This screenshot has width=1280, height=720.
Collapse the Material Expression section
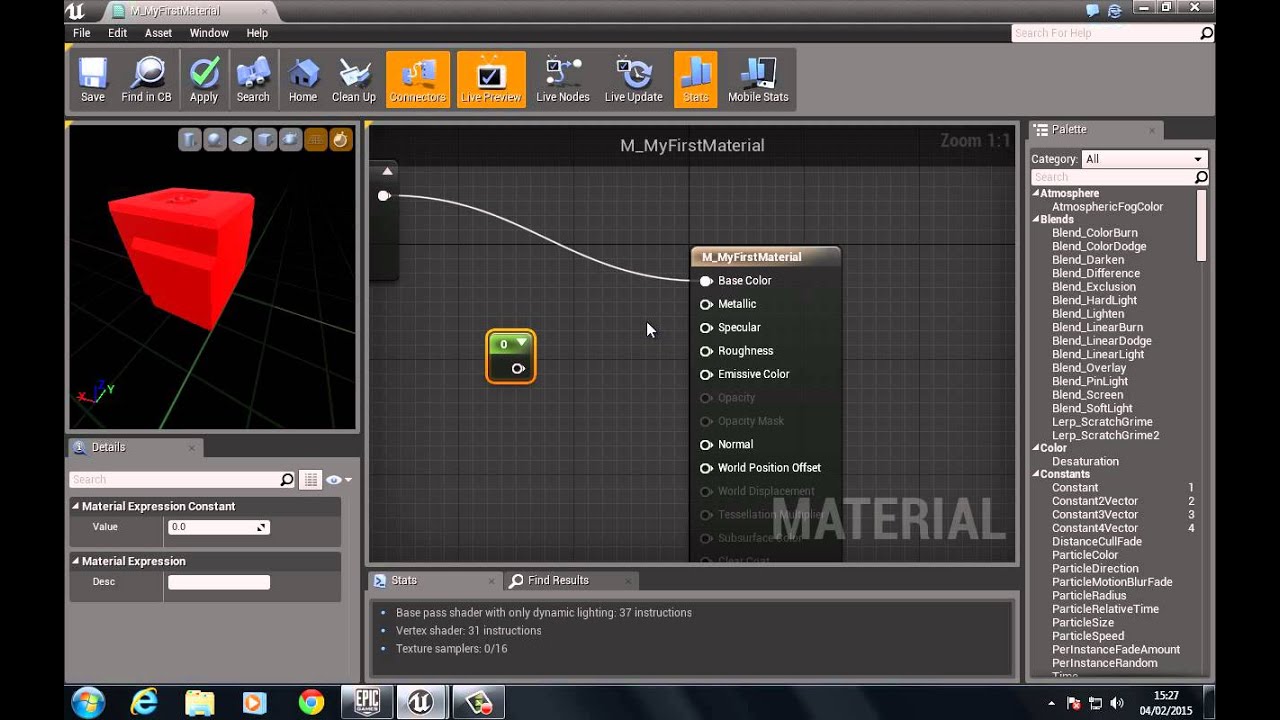75,561
